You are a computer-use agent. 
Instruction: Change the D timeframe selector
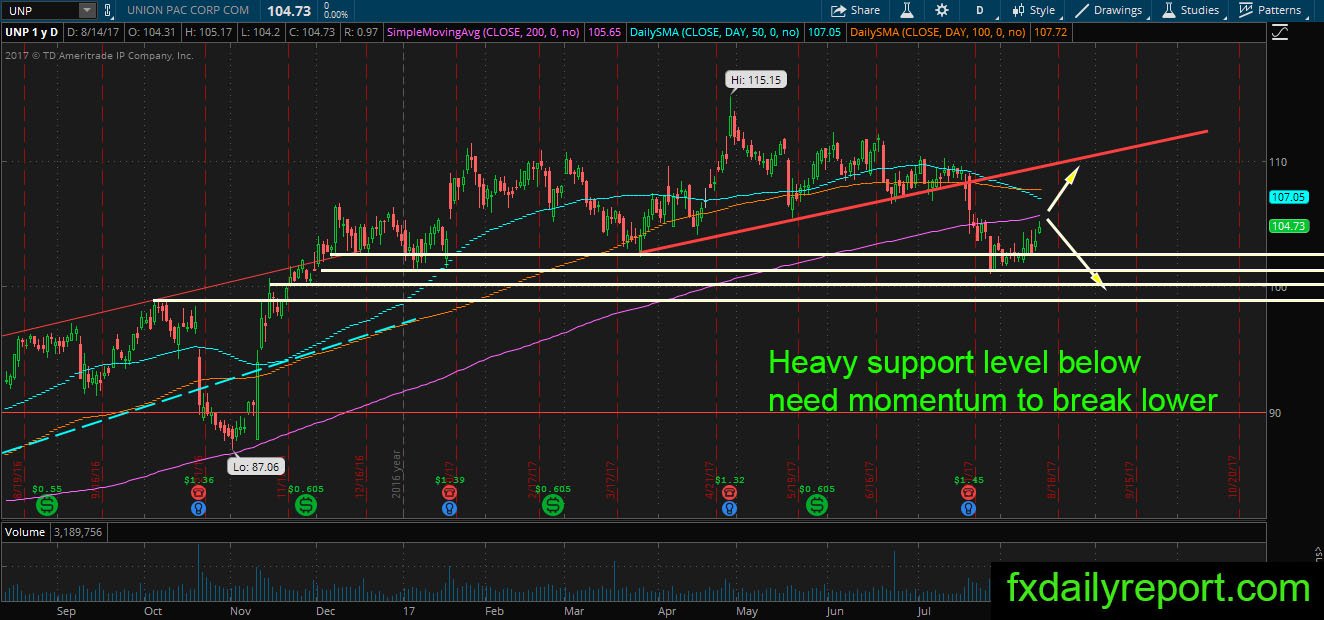[980, 10]
